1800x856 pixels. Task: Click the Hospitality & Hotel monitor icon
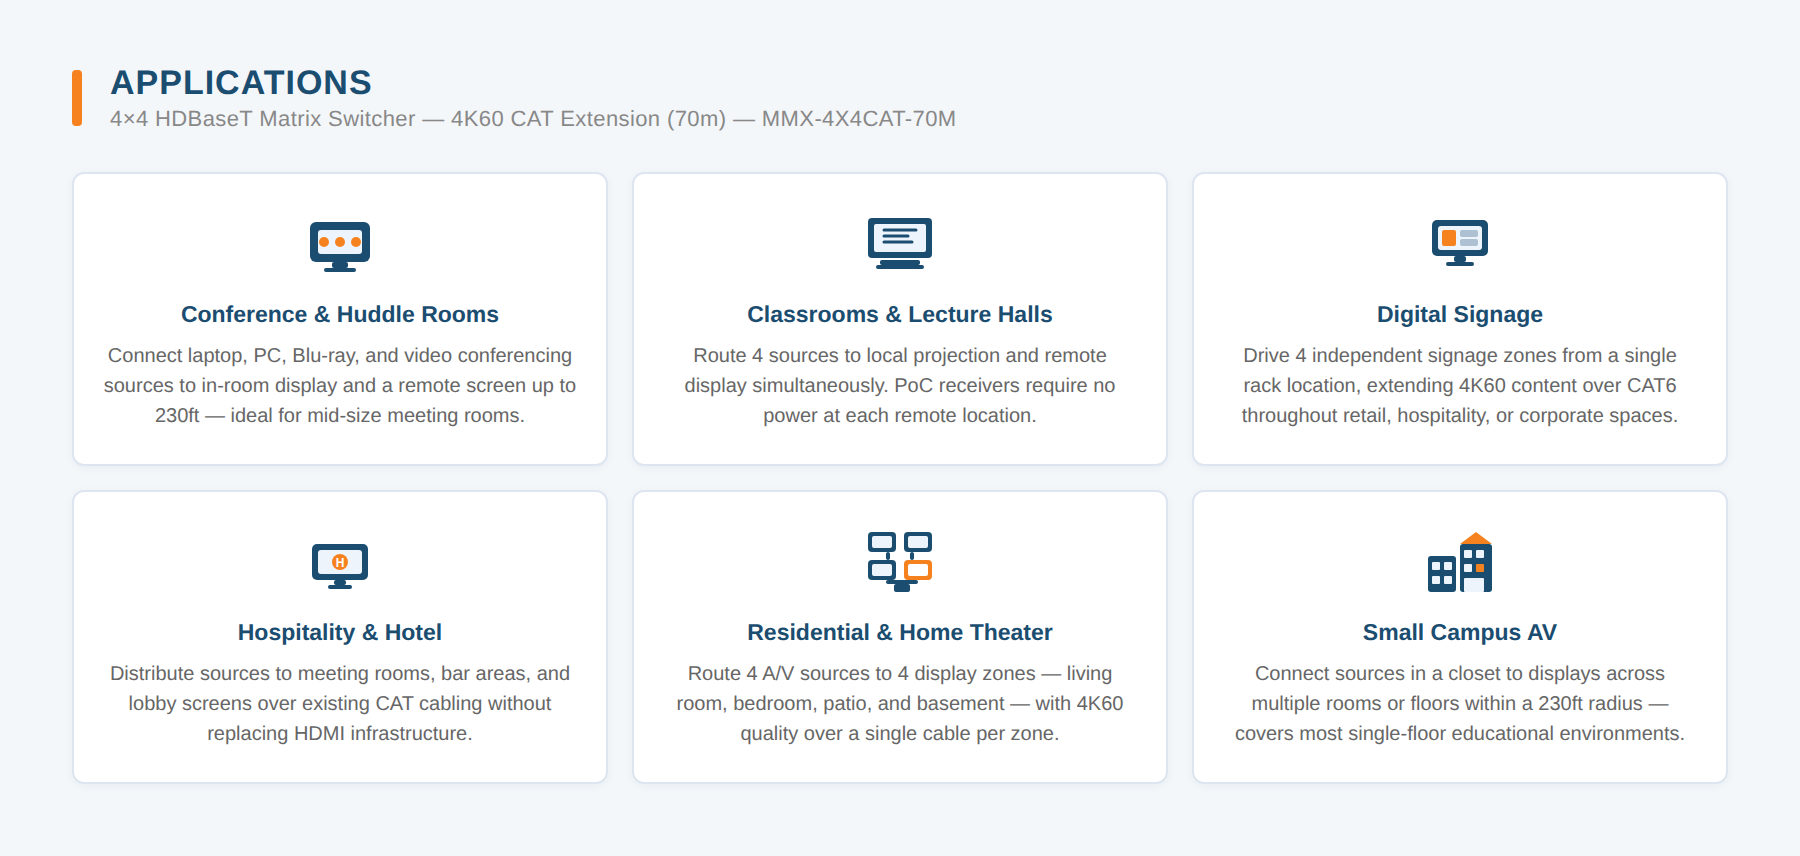(340, 565)
